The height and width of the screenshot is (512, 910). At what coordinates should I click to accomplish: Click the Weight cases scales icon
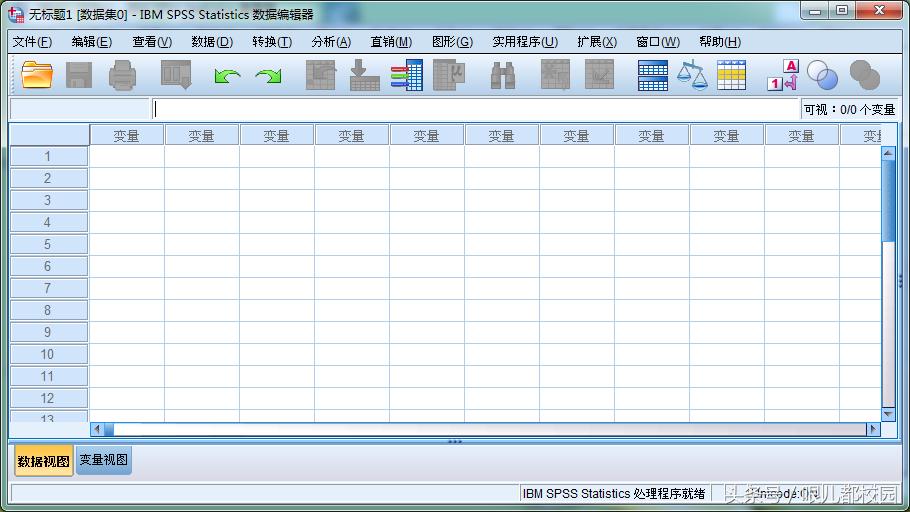click(692, 75)
